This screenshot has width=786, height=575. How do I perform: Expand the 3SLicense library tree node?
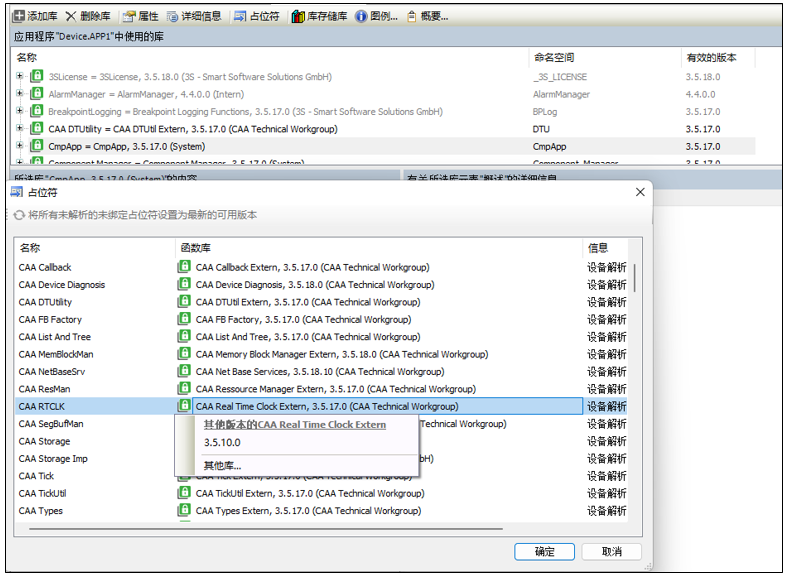coord(20,76)
